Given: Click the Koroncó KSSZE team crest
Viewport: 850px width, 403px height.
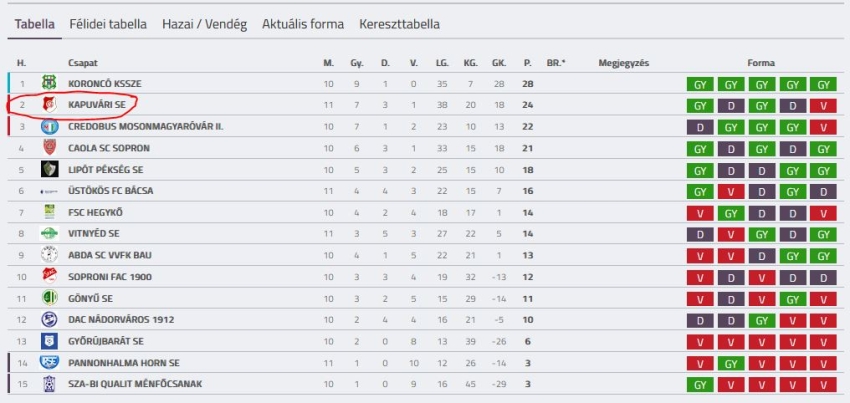Looking at the screenshot, I should 50,83.
